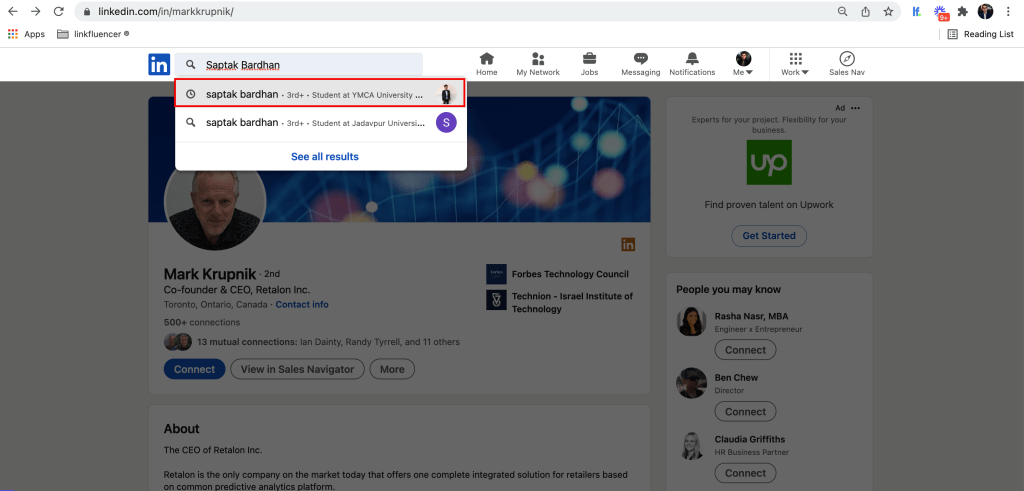The width and height of the screenshot is (1024, 491).
Task: Open the Reading List
Action: pos(980,34)
